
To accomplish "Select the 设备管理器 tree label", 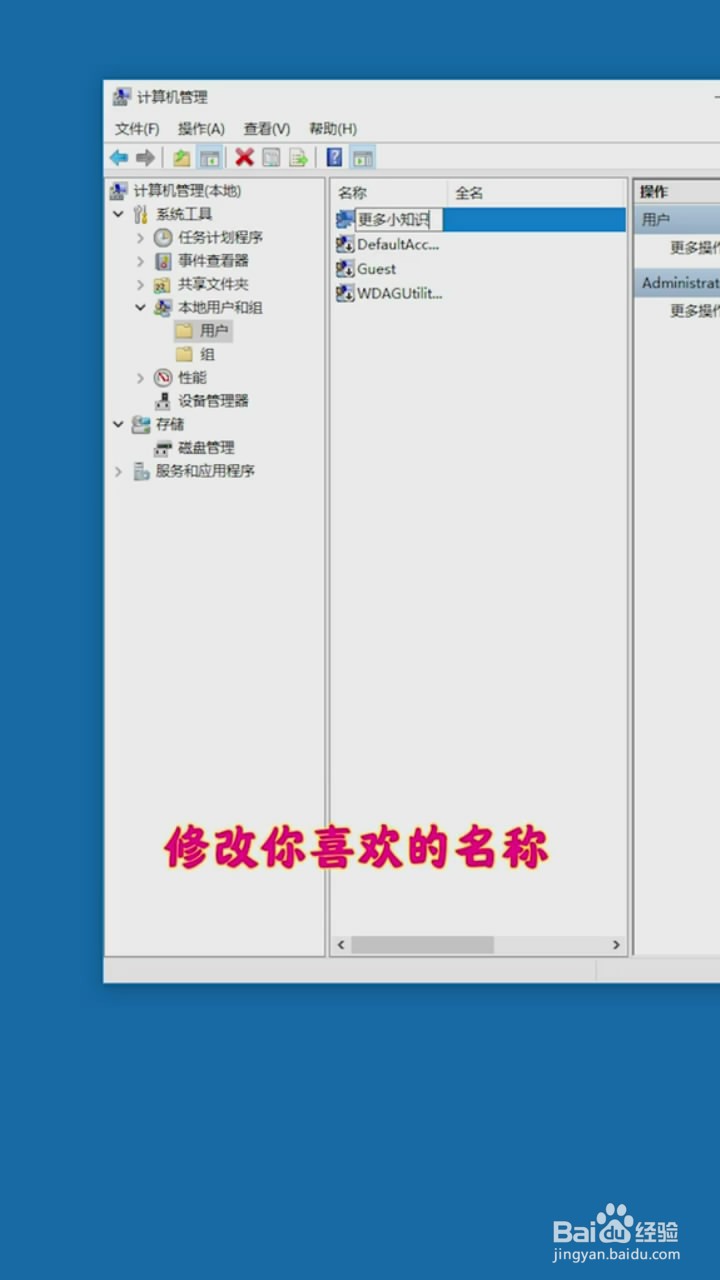I will click(213, 401).
